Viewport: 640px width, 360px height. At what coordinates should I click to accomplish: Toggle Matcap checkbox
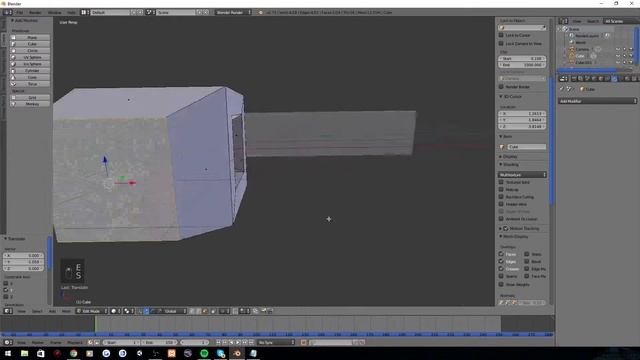501,189
